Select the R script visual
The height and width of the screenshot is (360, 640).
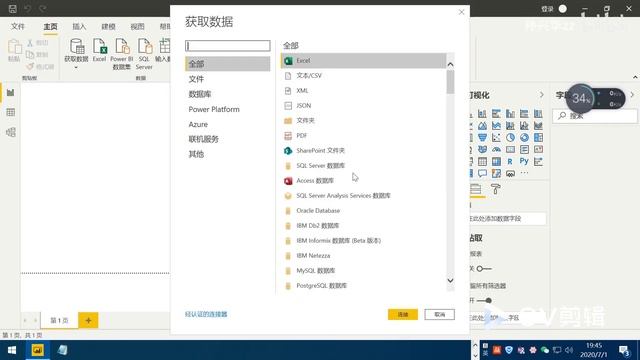coord(510,162)
